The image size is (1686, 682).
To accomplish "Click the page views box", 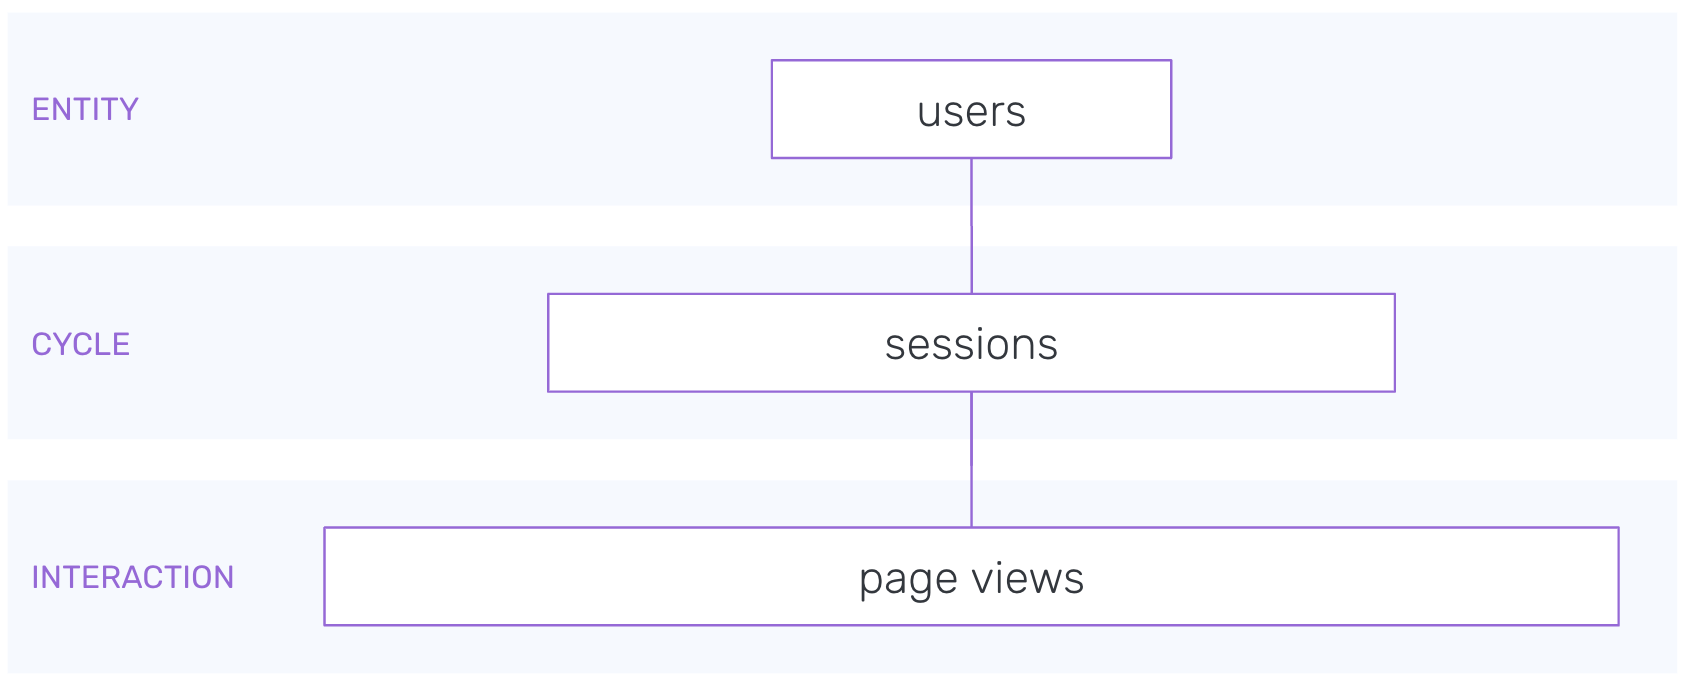I will point(971,577).
